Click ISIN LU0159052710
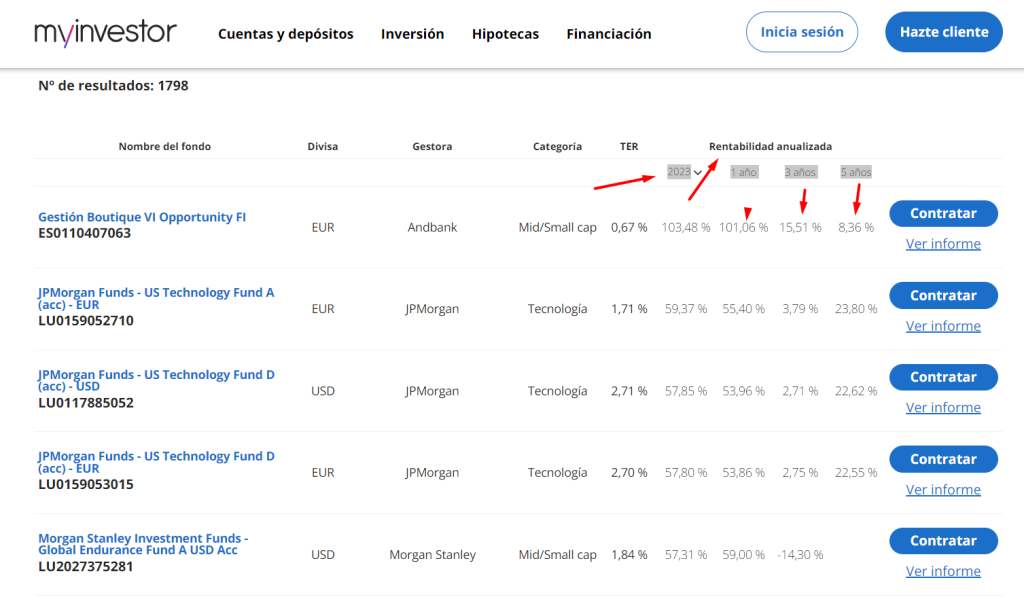Image resolution: width=1024 pixels, height=597 pixels. (x=86, y=321)
